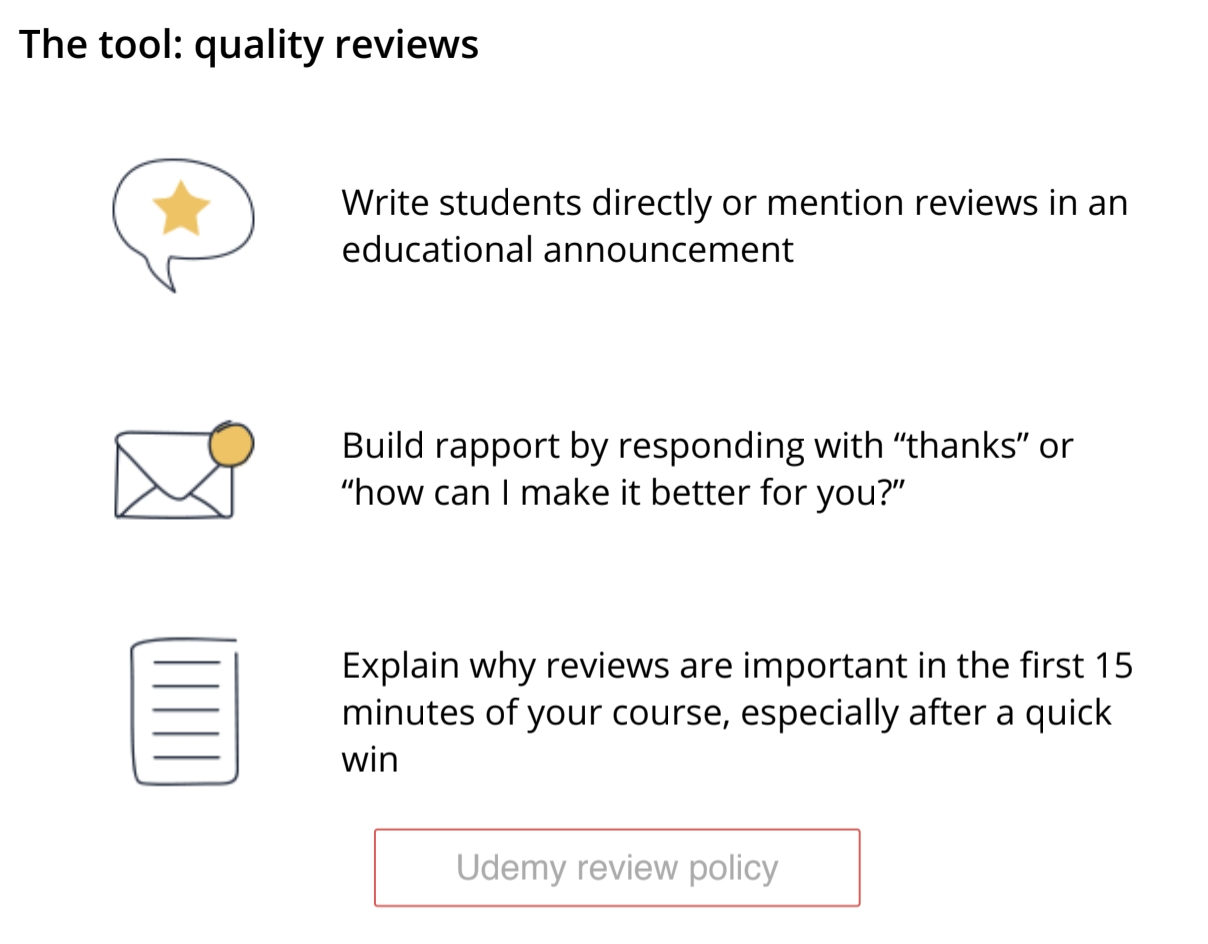Viewport: 1208px width, 944px height.
Task: Click the lined document icon
Action: pyautogui.click(x=185, y=712)
